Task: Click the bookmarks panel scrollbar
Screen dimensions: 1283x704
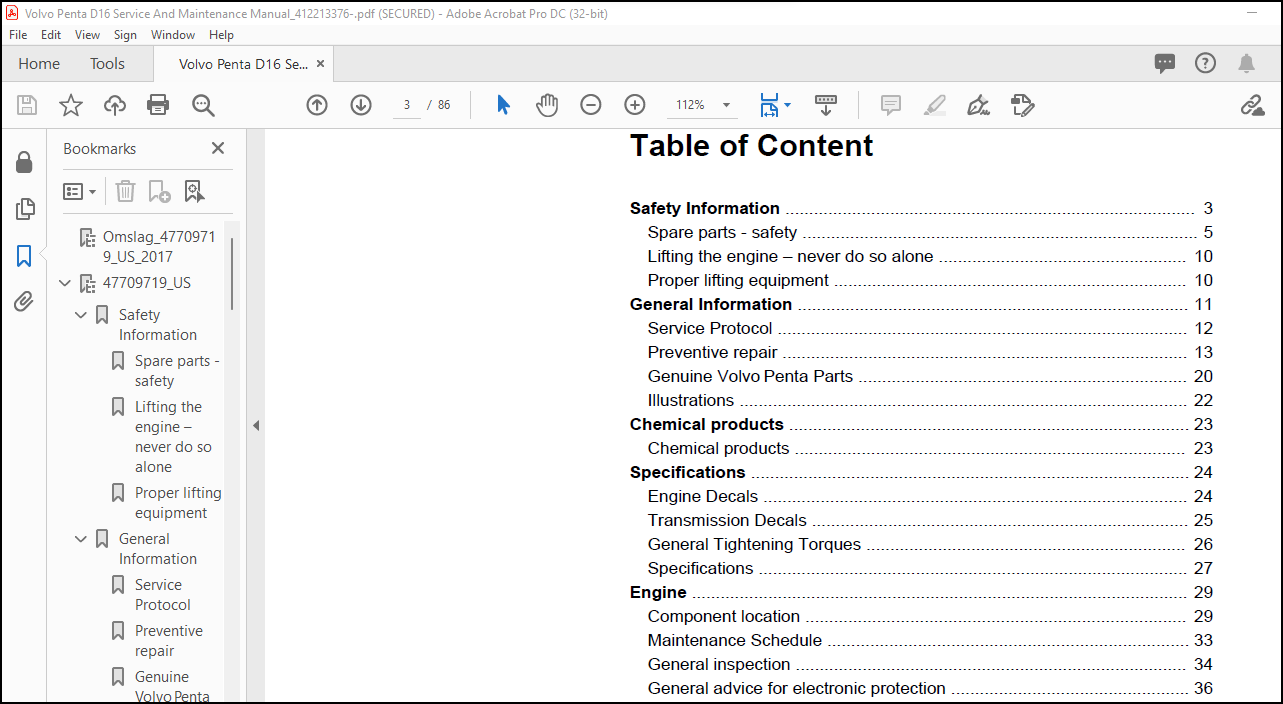Action: coord(232,273)
